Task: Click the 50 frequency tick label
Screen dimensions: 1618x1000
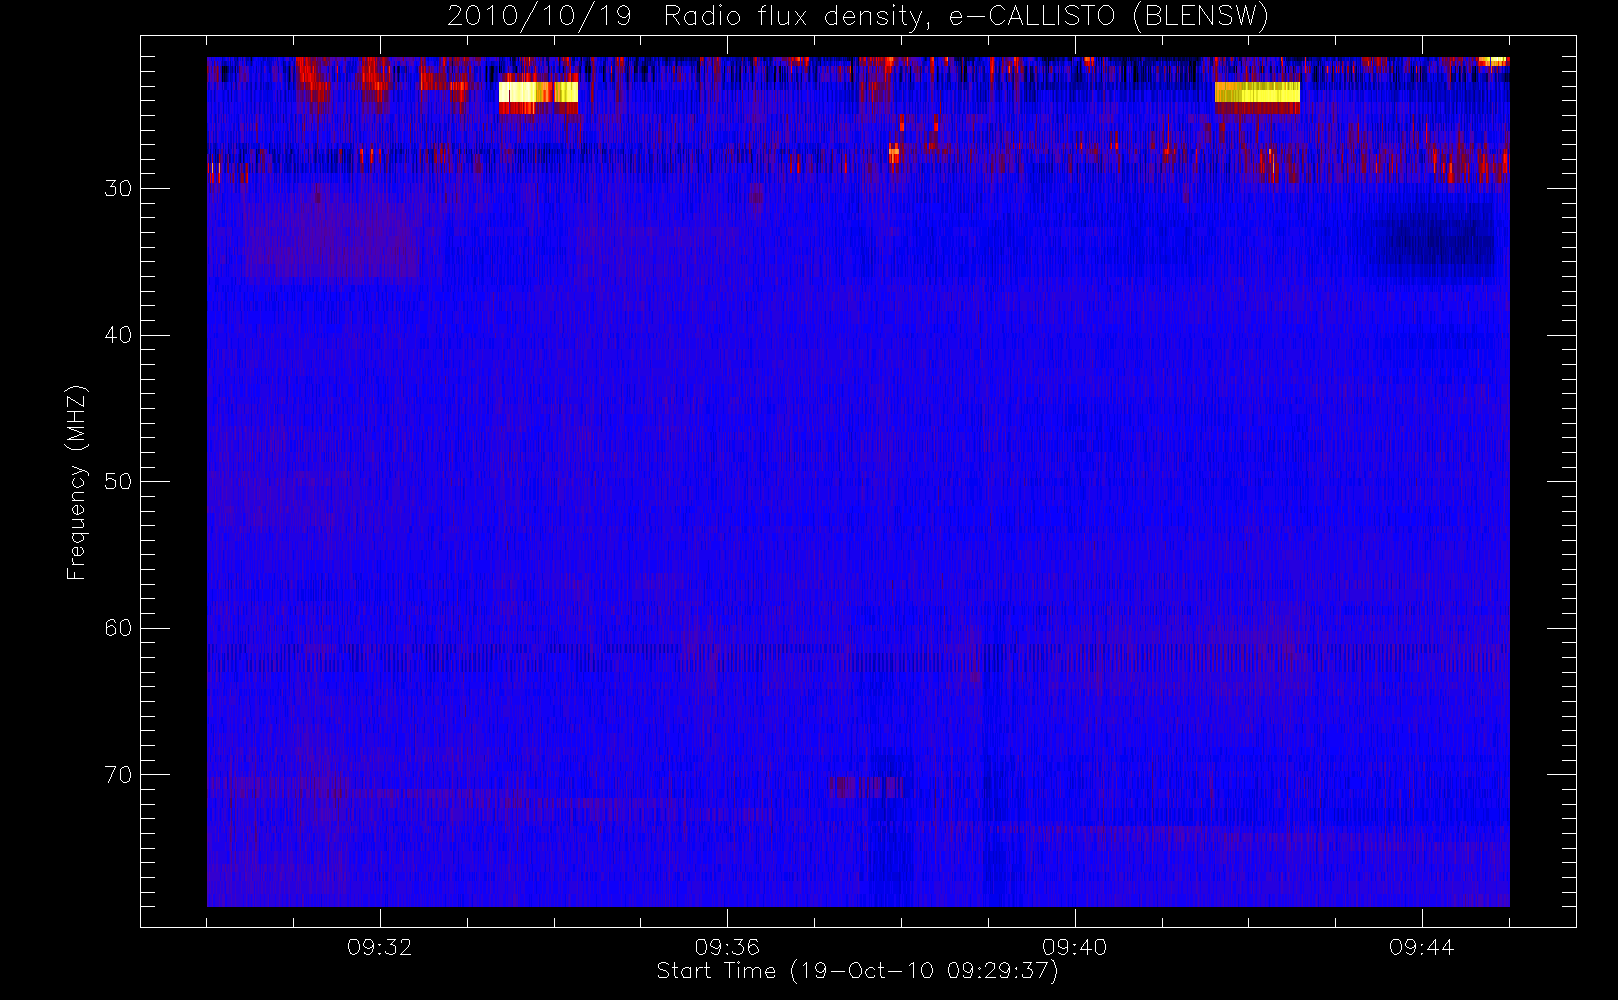Action: pyautogui.click(x=118, y=482)
